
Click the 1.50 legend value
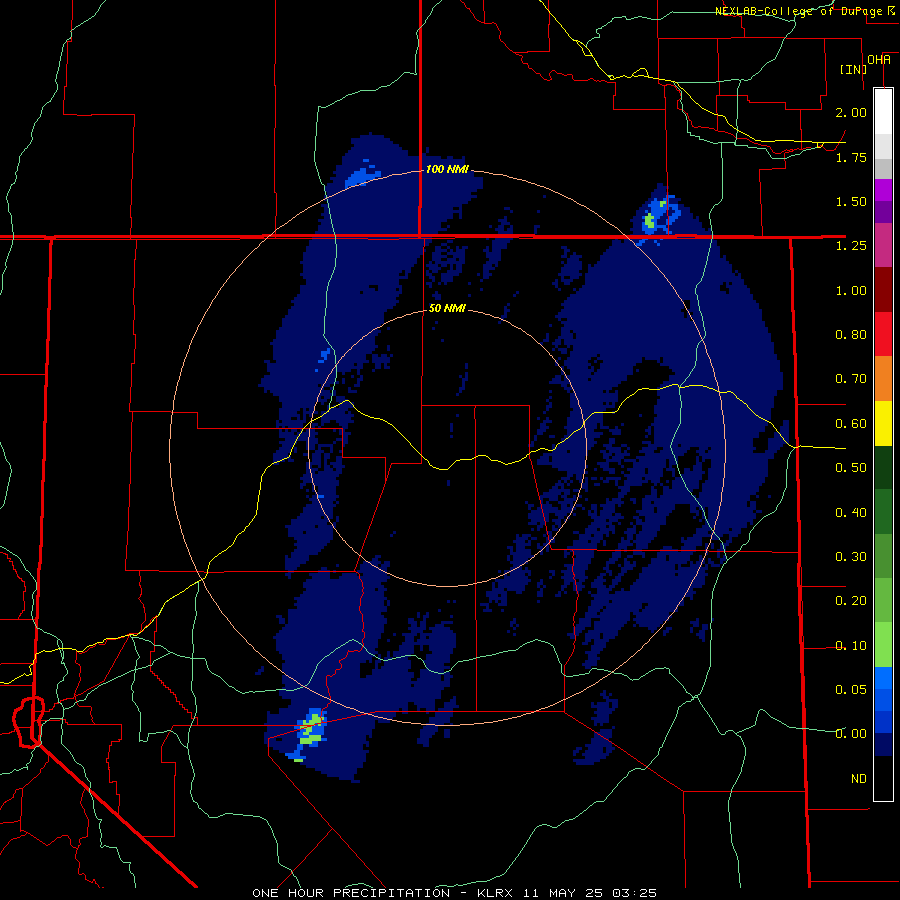pyautogui.click(x=851, y=201)
